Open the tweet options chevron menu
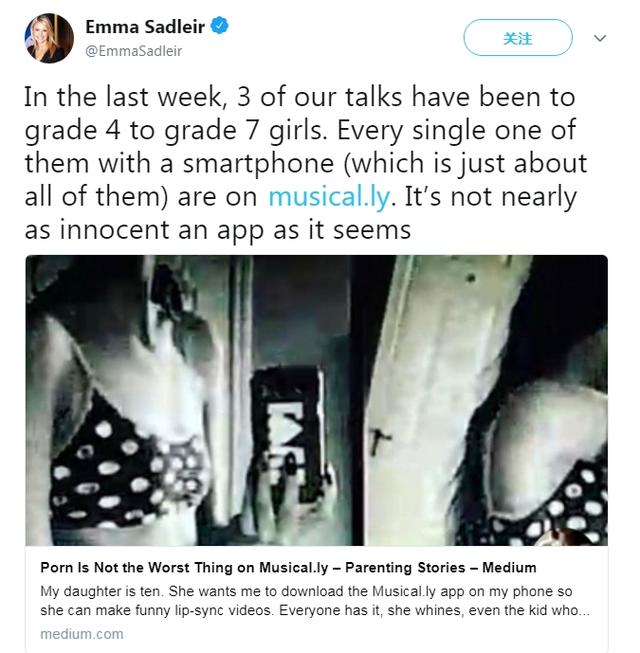640x653 pixels. click(600, 39)
